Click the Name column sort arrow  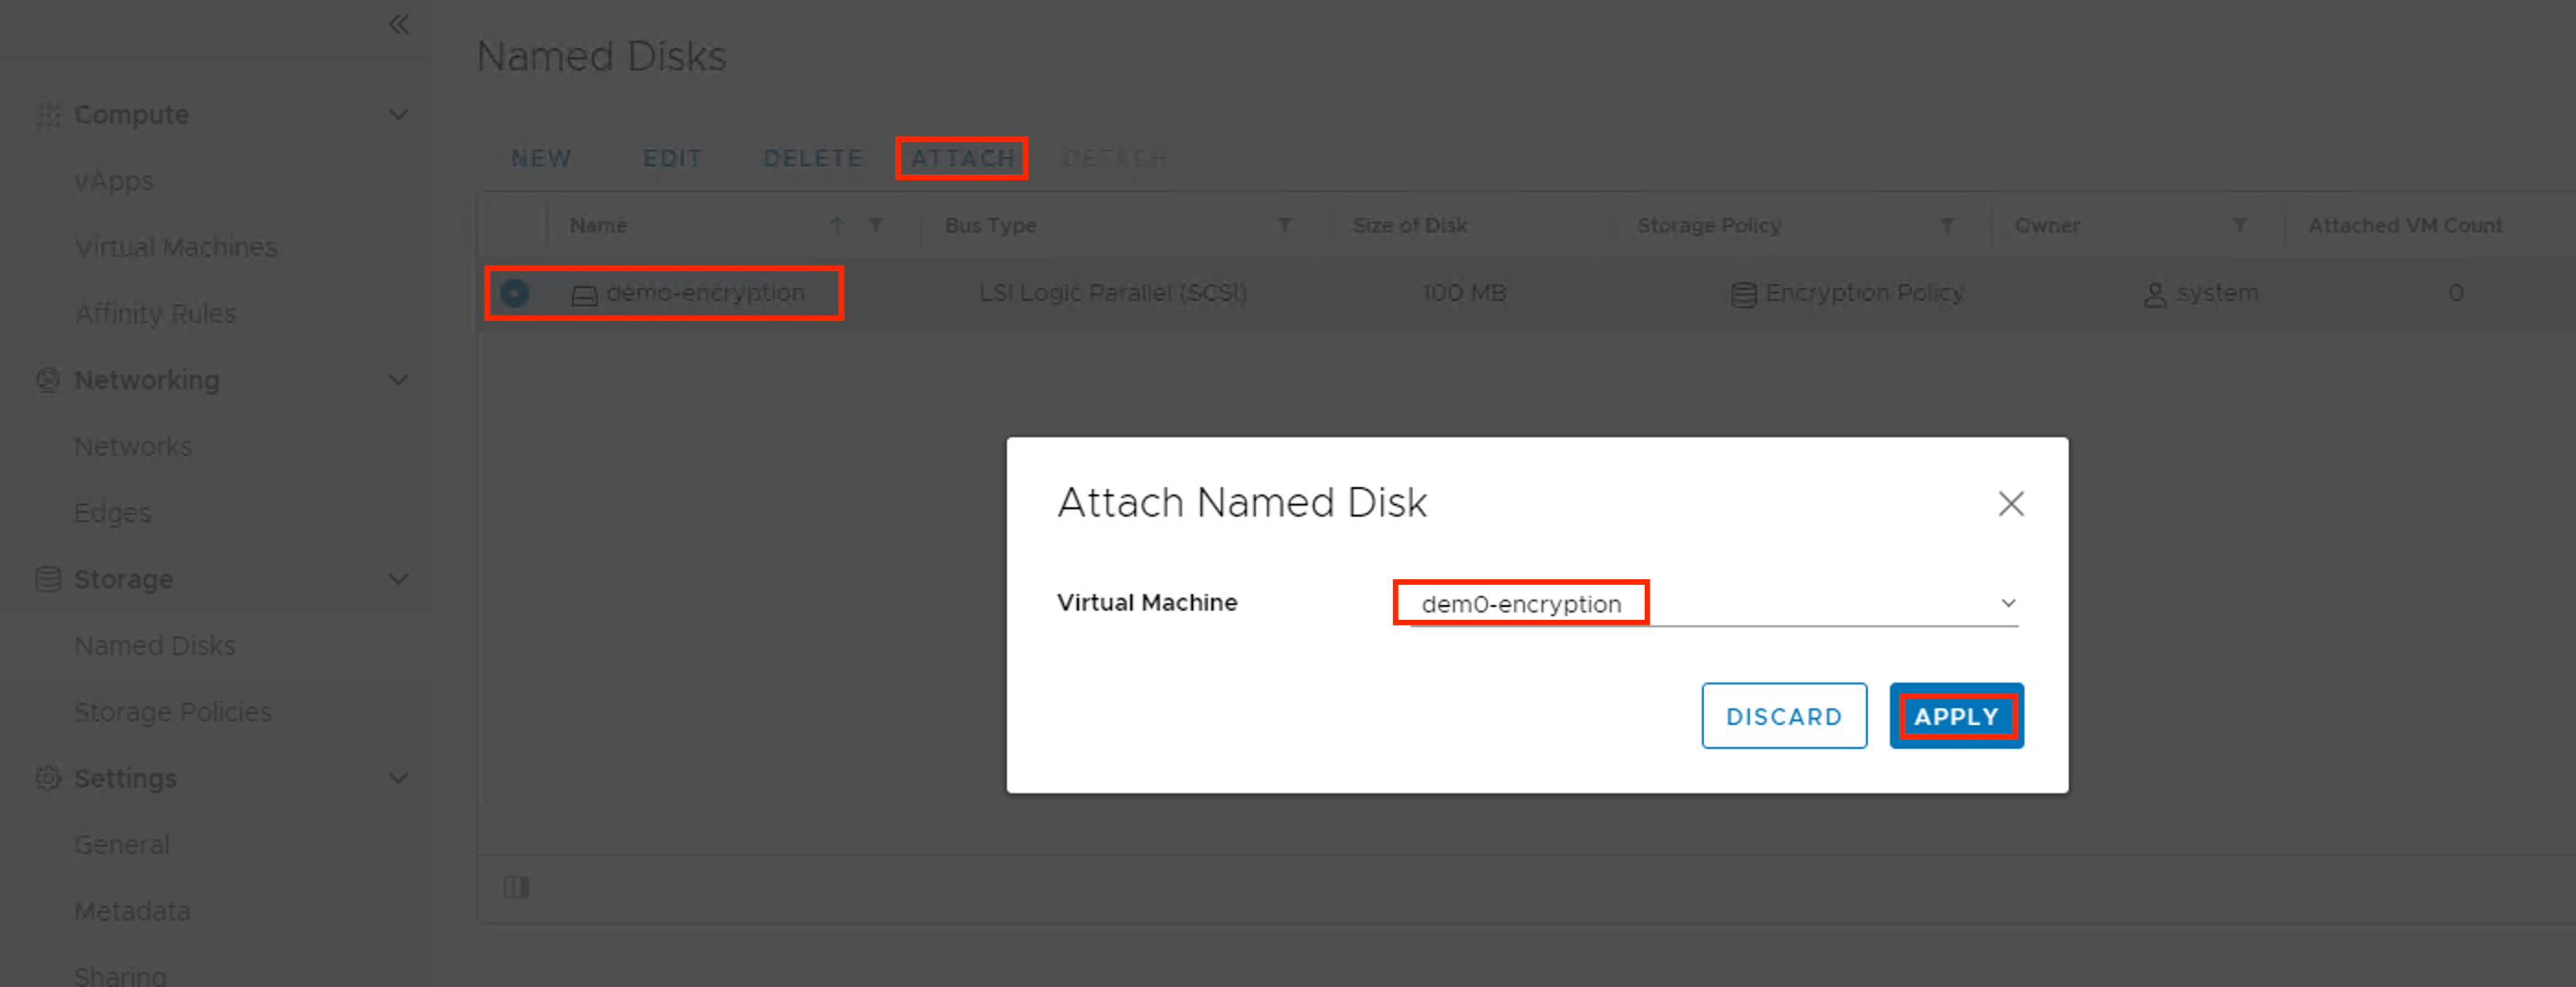[x=837, y=226]
